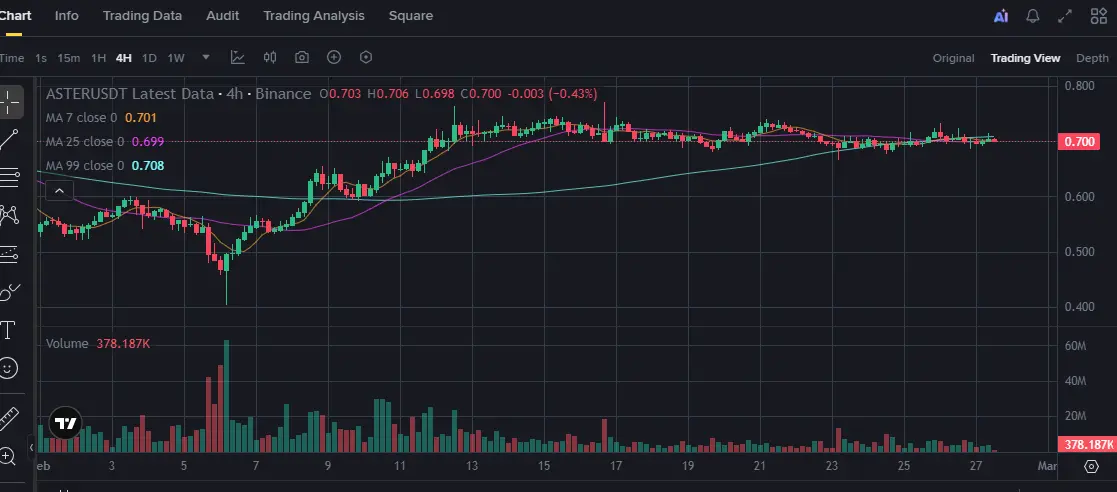This screenshot has height=492, width=1117.
Task: Open the Trading Data tab
Action: click(x=142, y=16)
